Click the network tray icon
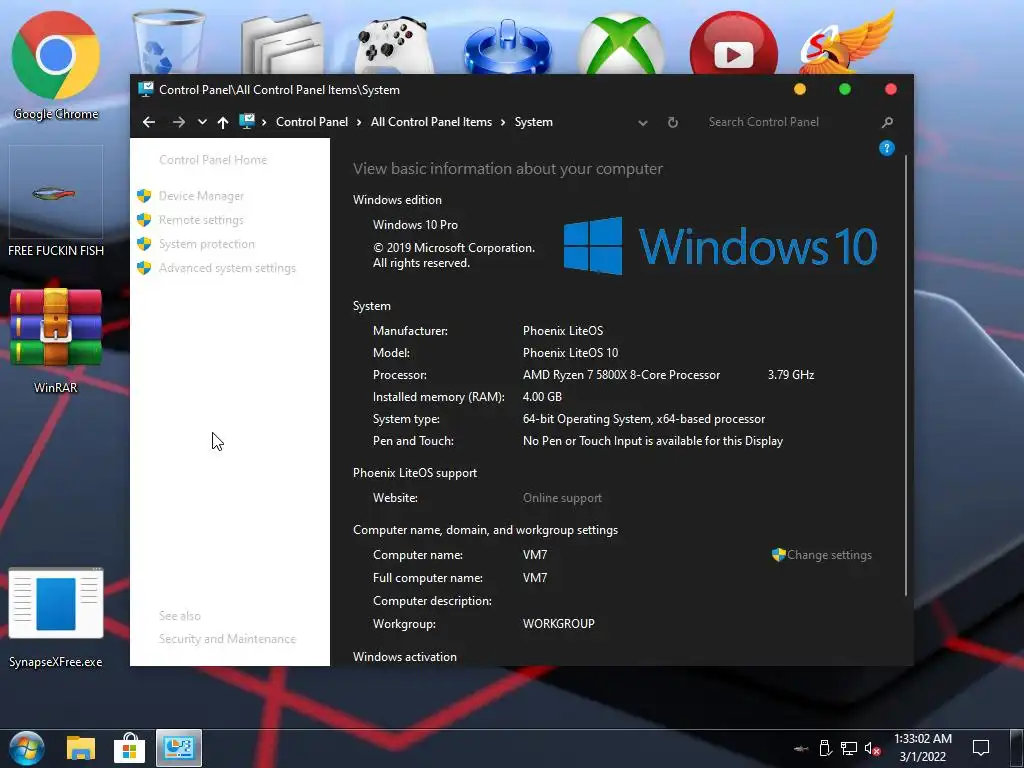Viewport: 1024px width, 768px height. pyautogui.click(x=848, y=748)
